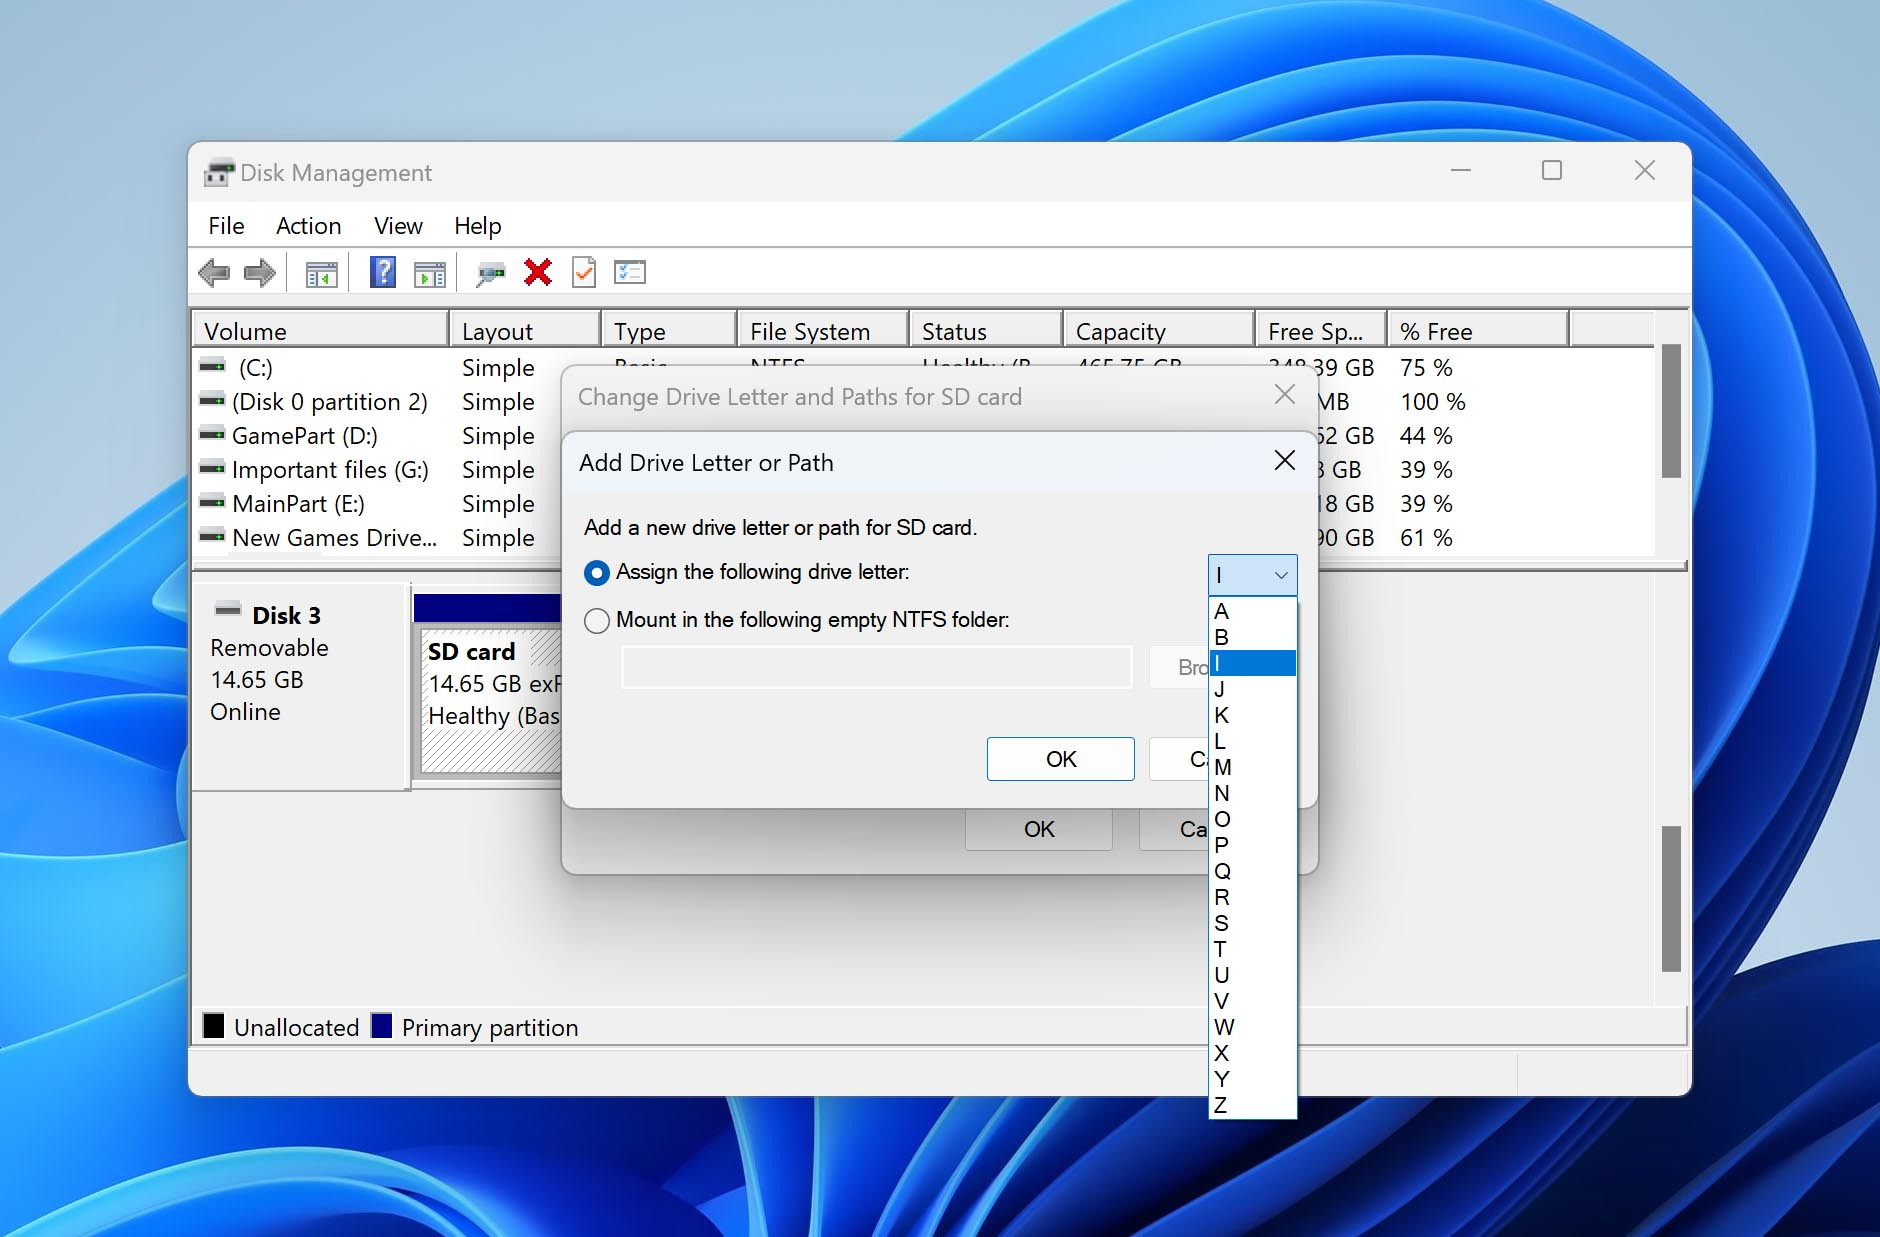Open the Help question mark toolbar icon
1880x1237 pixels.
(x=382, y=272)
